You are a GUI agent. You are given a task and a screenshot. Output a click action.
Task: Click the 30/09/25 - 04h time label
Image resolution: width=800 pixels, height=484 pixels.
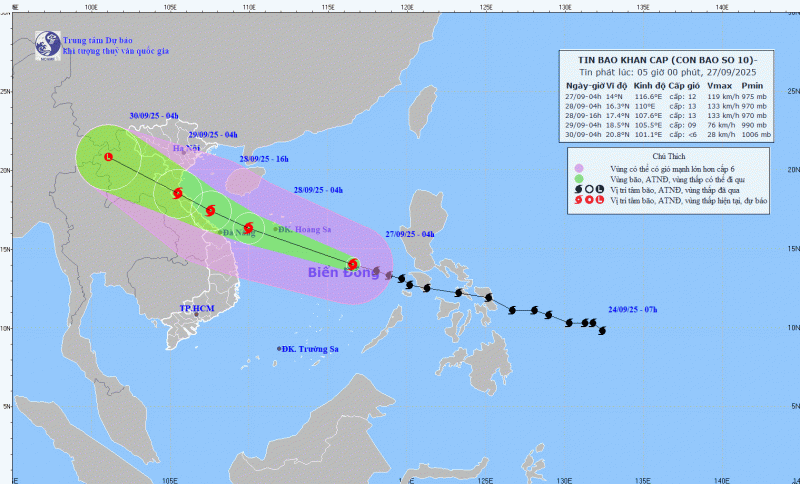[154, 117]
